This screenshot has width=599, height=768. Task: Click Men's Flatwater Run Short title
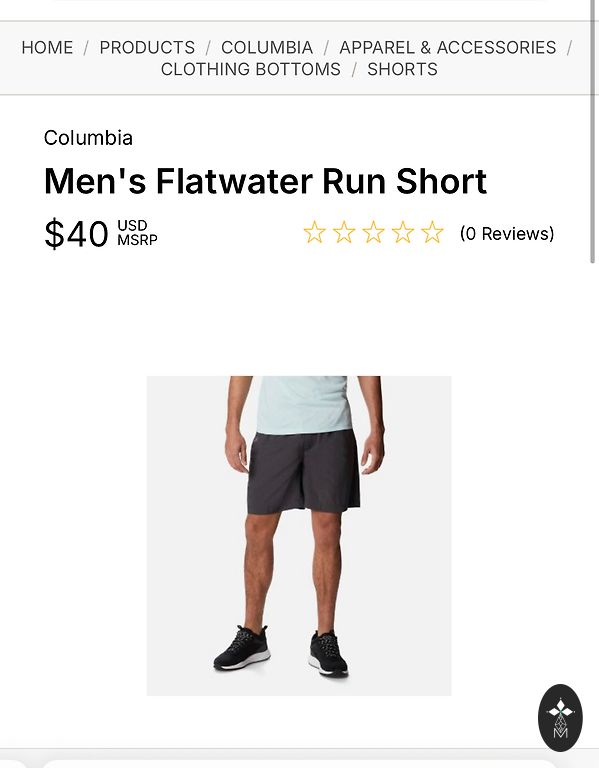tap(265, 181)
